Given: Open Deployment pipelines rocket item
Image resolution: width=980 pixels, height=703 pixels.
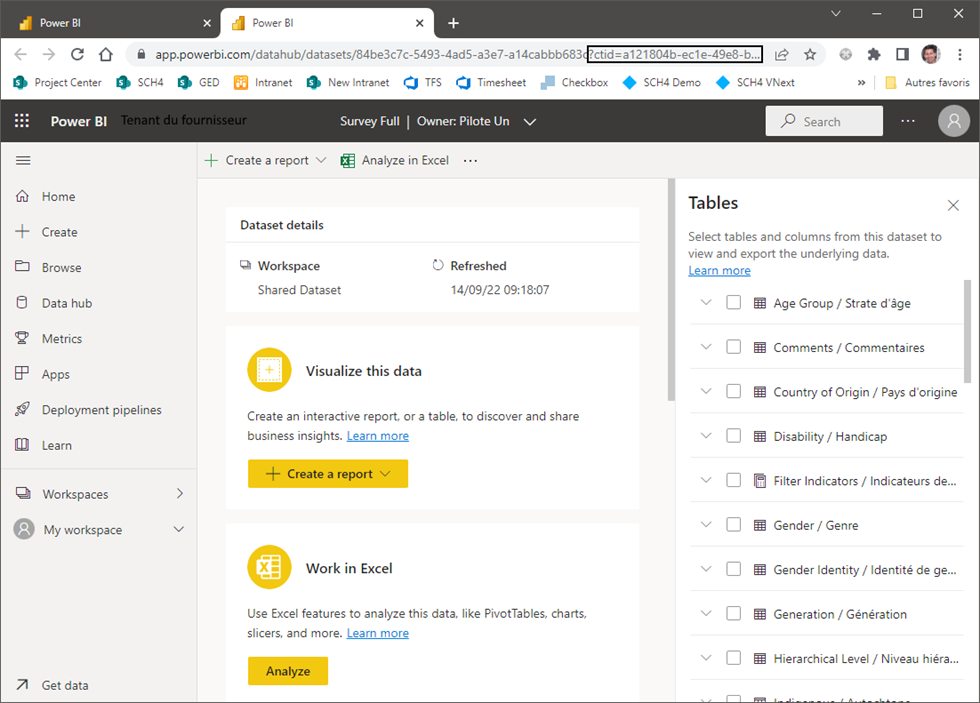Looking at the screenshot, I should click(101, 410).
